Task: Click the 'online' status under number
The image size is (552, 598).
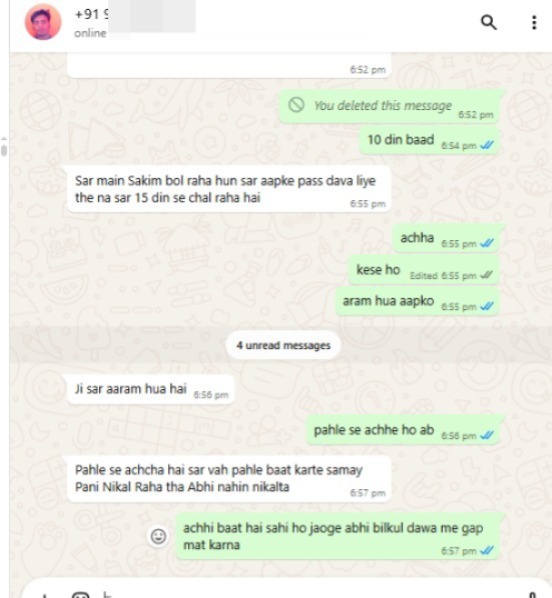Action: [90, 34]
